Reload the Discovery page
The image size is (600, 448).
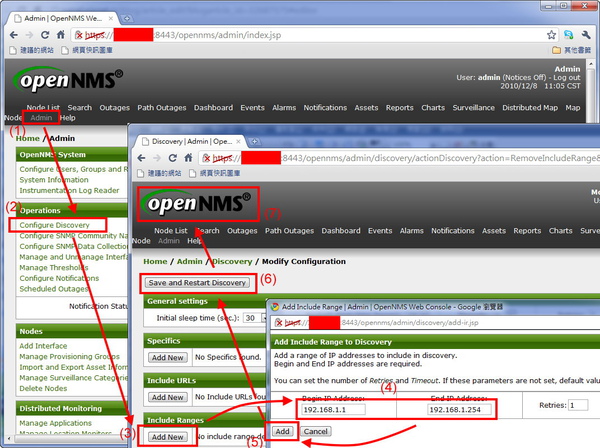point(173,158)
